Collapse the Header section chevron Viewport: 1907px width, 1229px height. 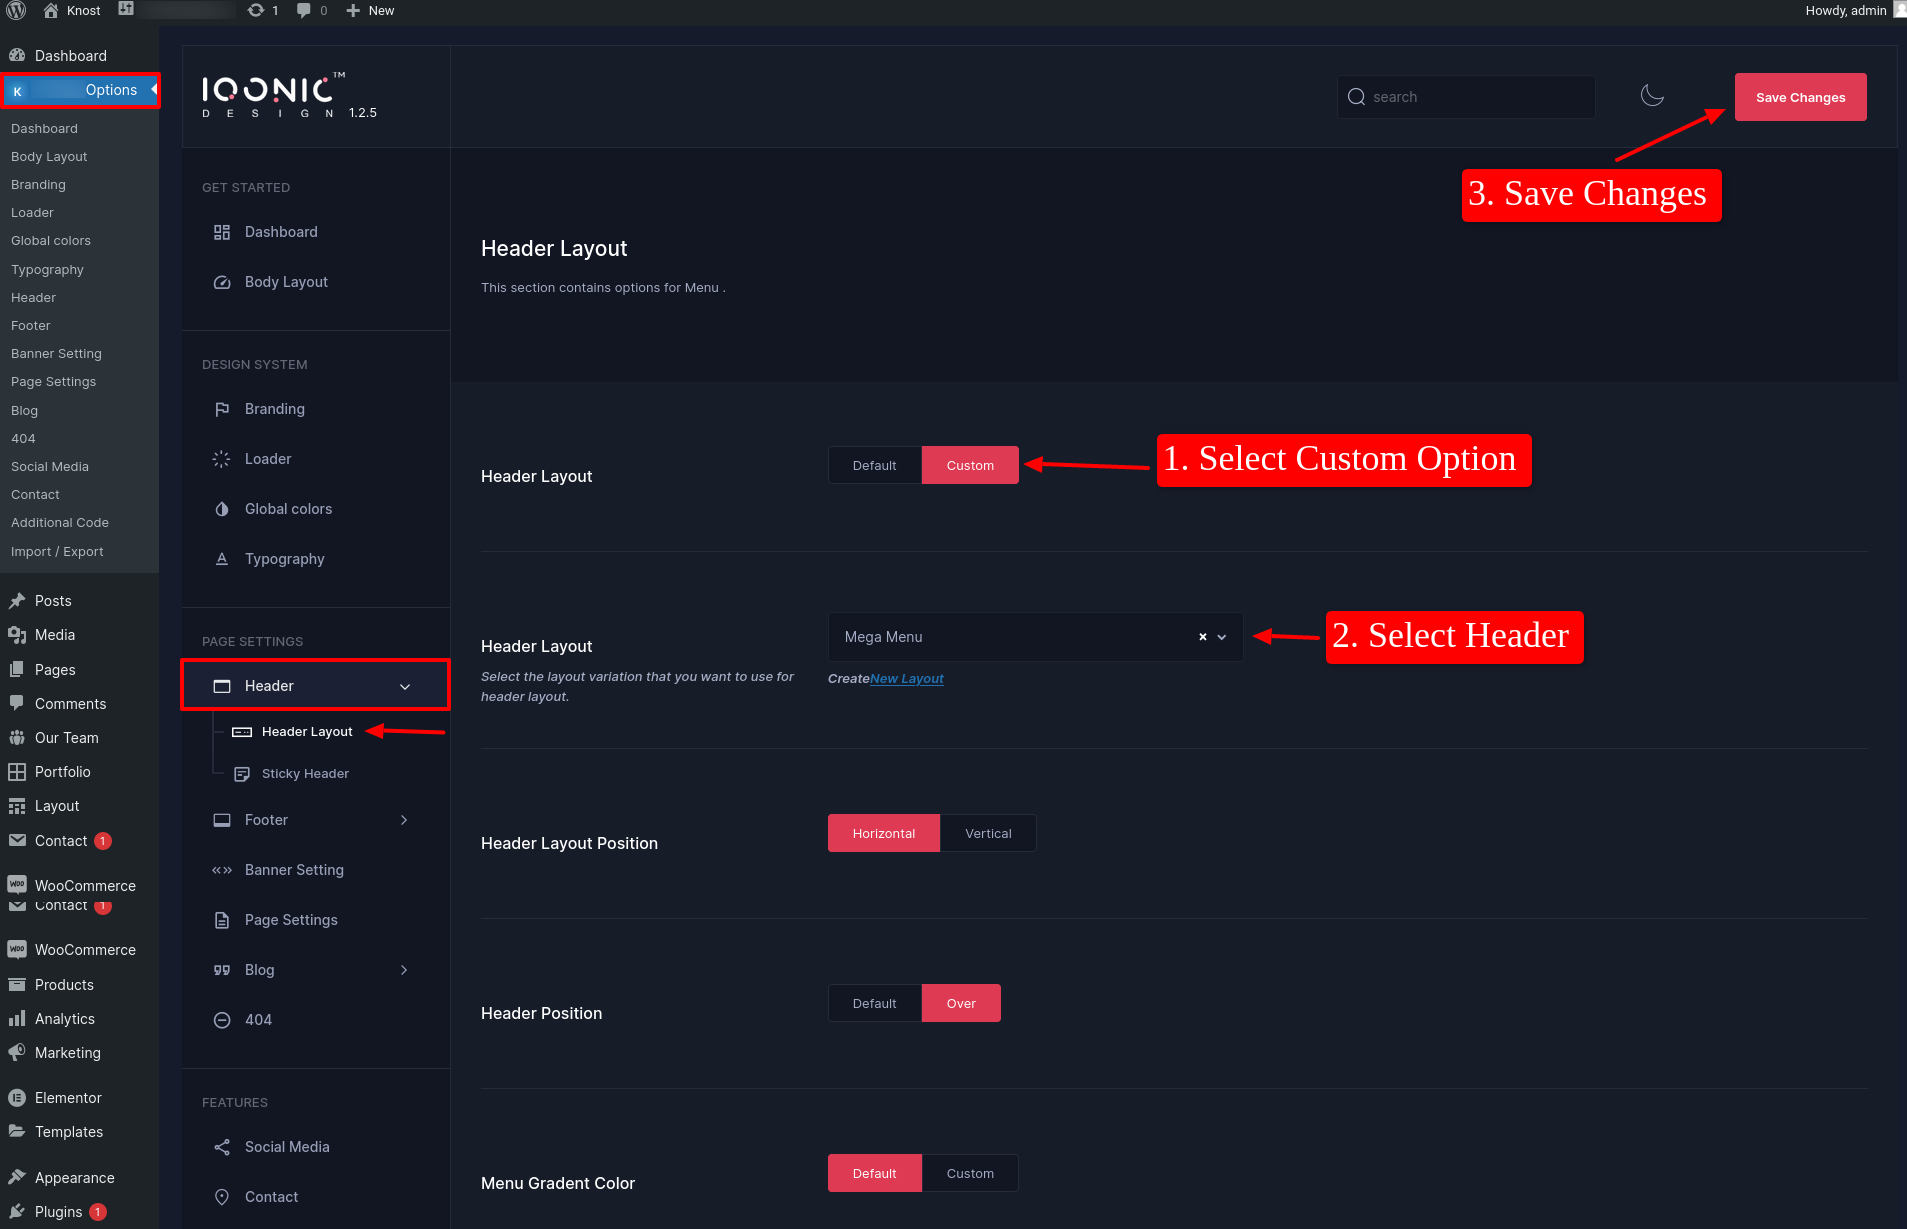(x=405, y=686)
